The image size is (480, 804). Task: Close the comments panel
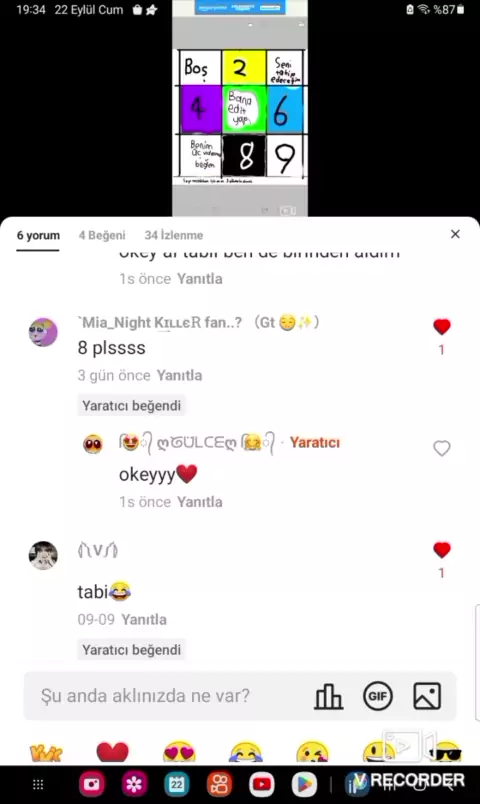click(455, 234)
